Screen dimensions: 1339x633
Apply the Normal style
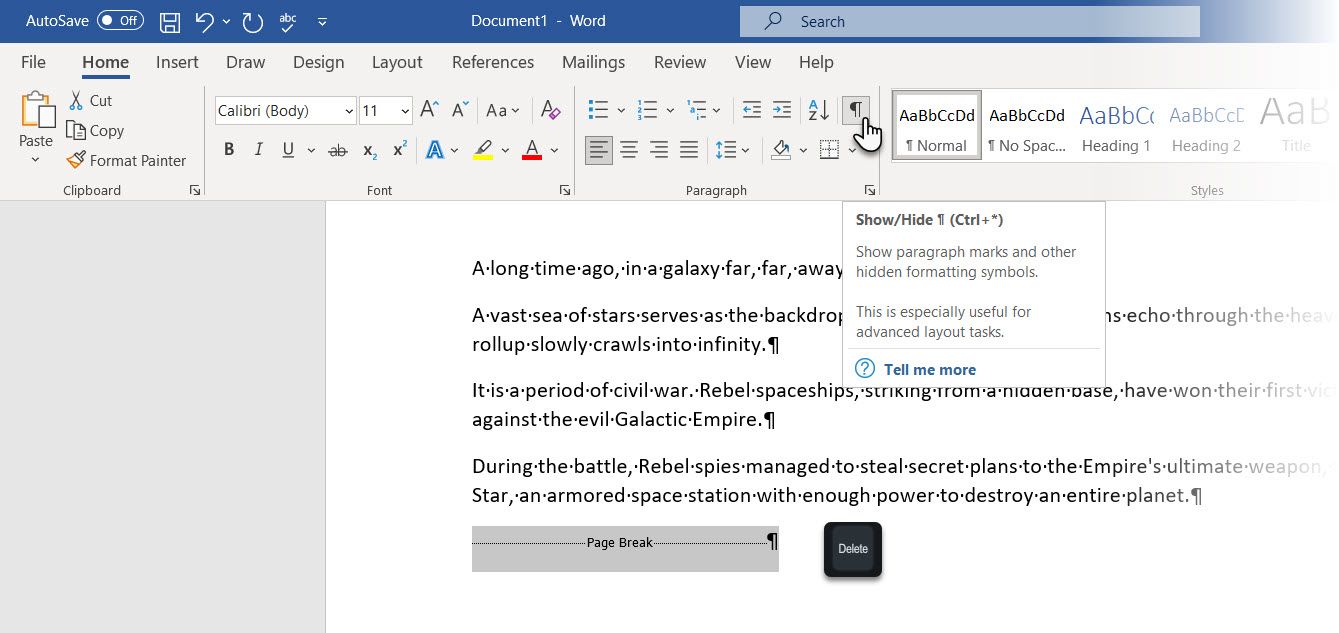(937, 126)
